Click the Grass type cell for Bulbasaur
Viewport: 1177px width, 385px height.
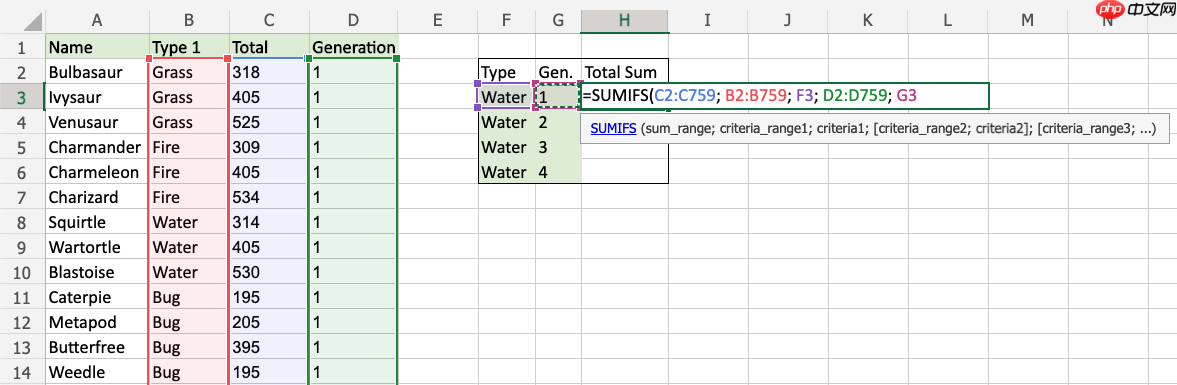189,72
